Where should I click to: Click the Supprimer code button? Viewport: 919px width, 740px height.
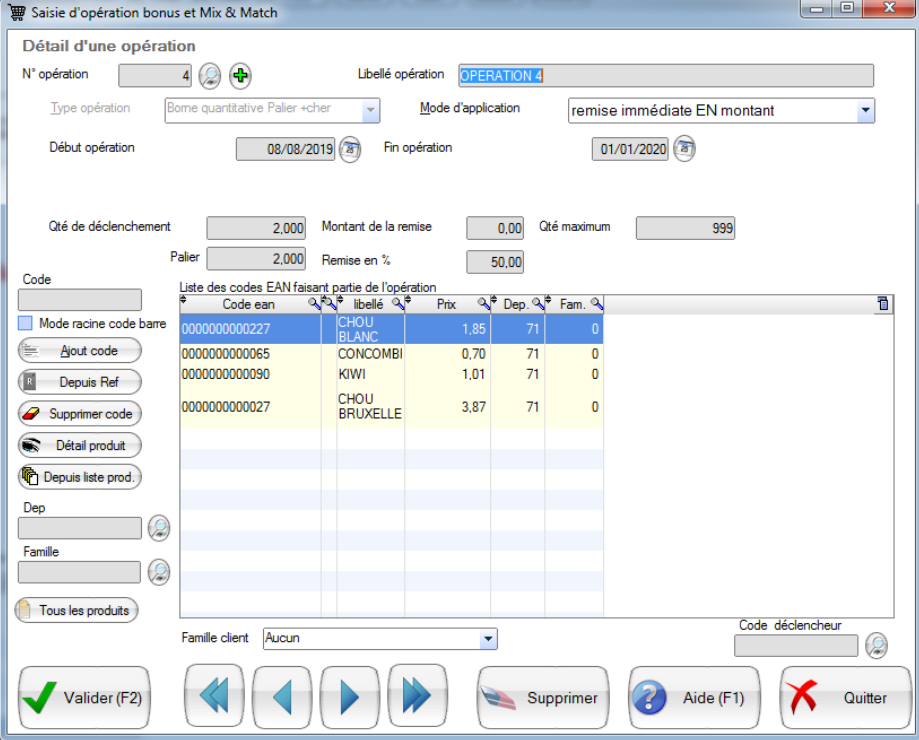click(x=80, y=414)
